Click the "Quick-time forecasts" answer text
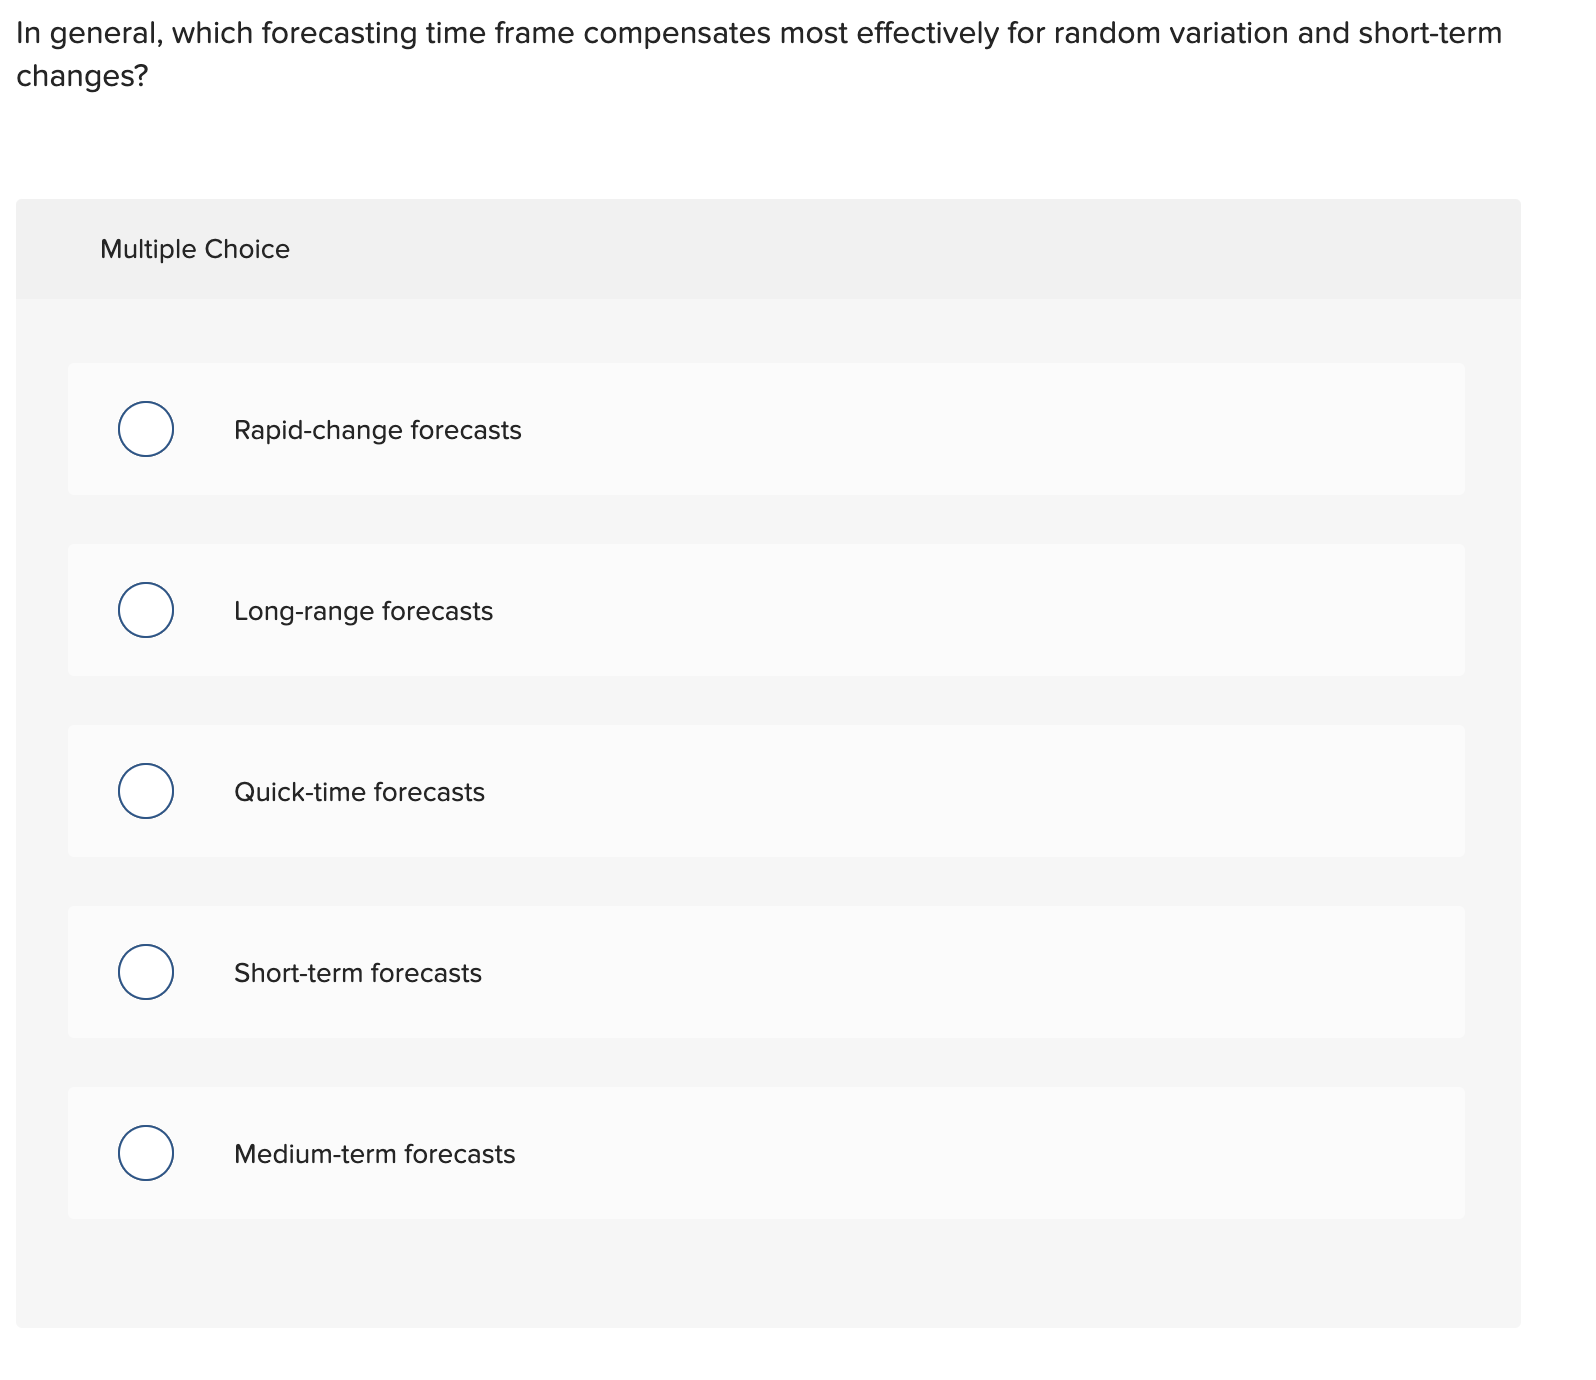Screen dimensions: 1596x1380 click(x=359, y=792)
